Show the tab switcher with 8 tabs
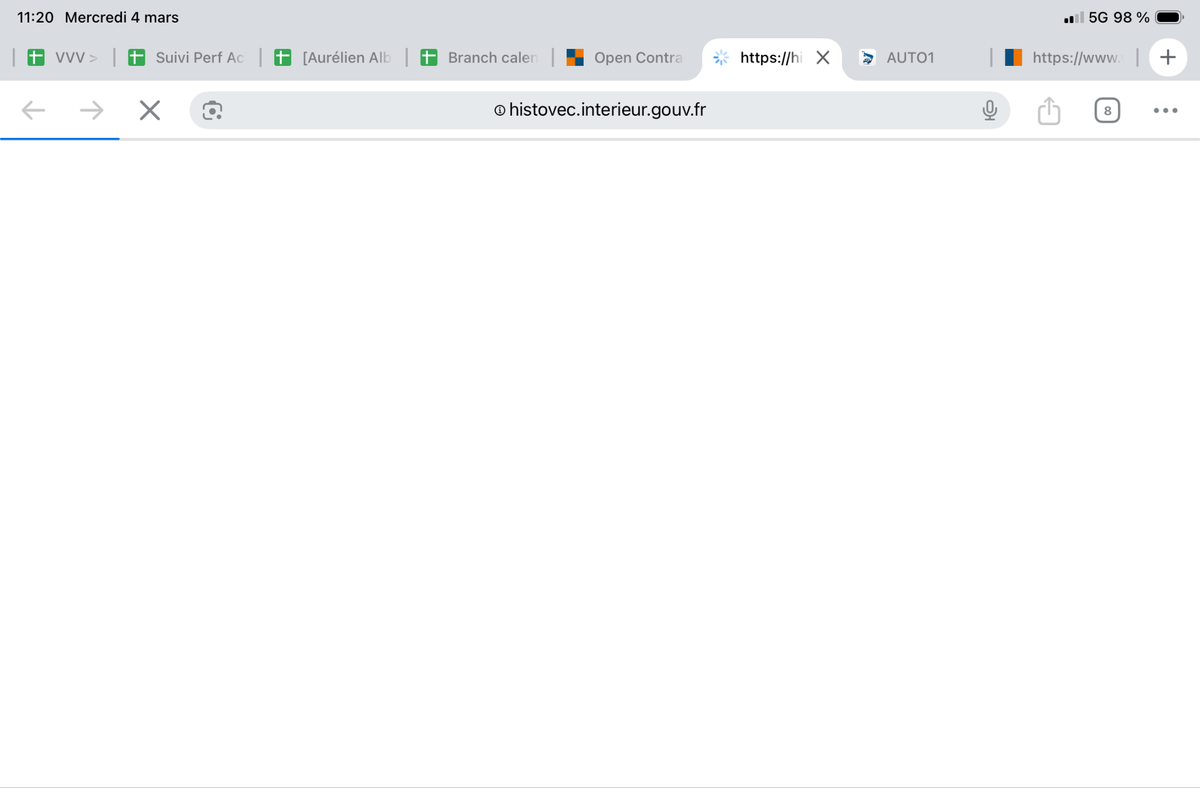This screenshot has width=1200, height=788. tap(1107, 110)
